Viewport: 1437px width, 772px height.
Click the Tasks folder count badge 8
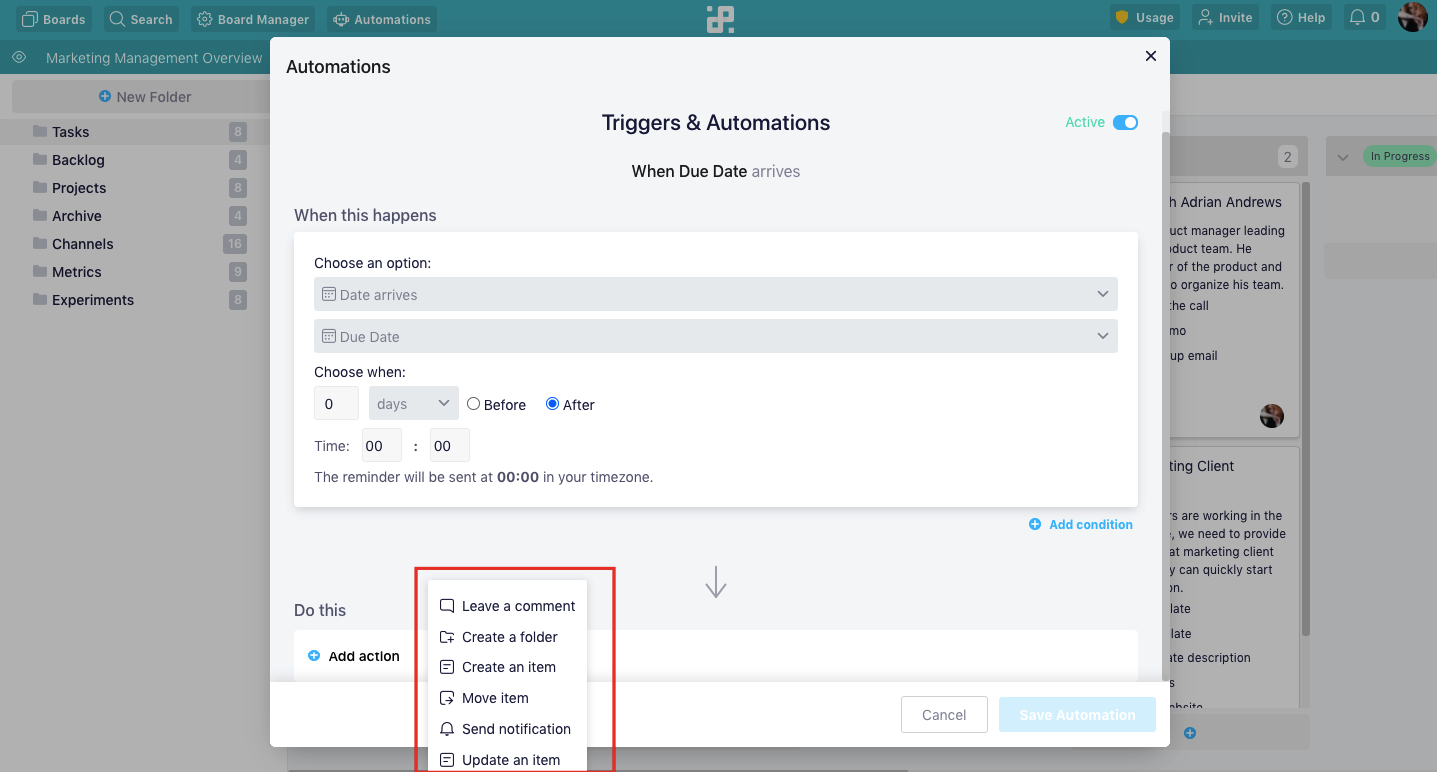point(237,132)
